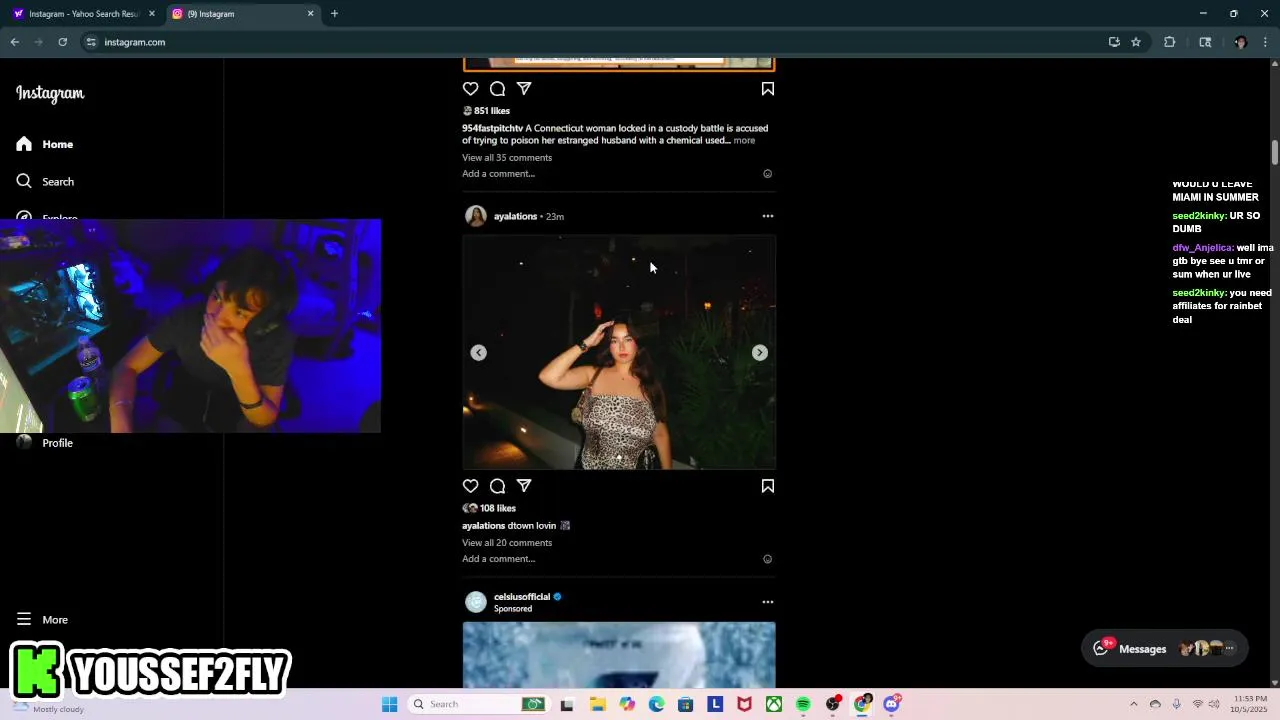Open Discord from taskbar
Screen dimensions: 1280x720
(892, 704)
